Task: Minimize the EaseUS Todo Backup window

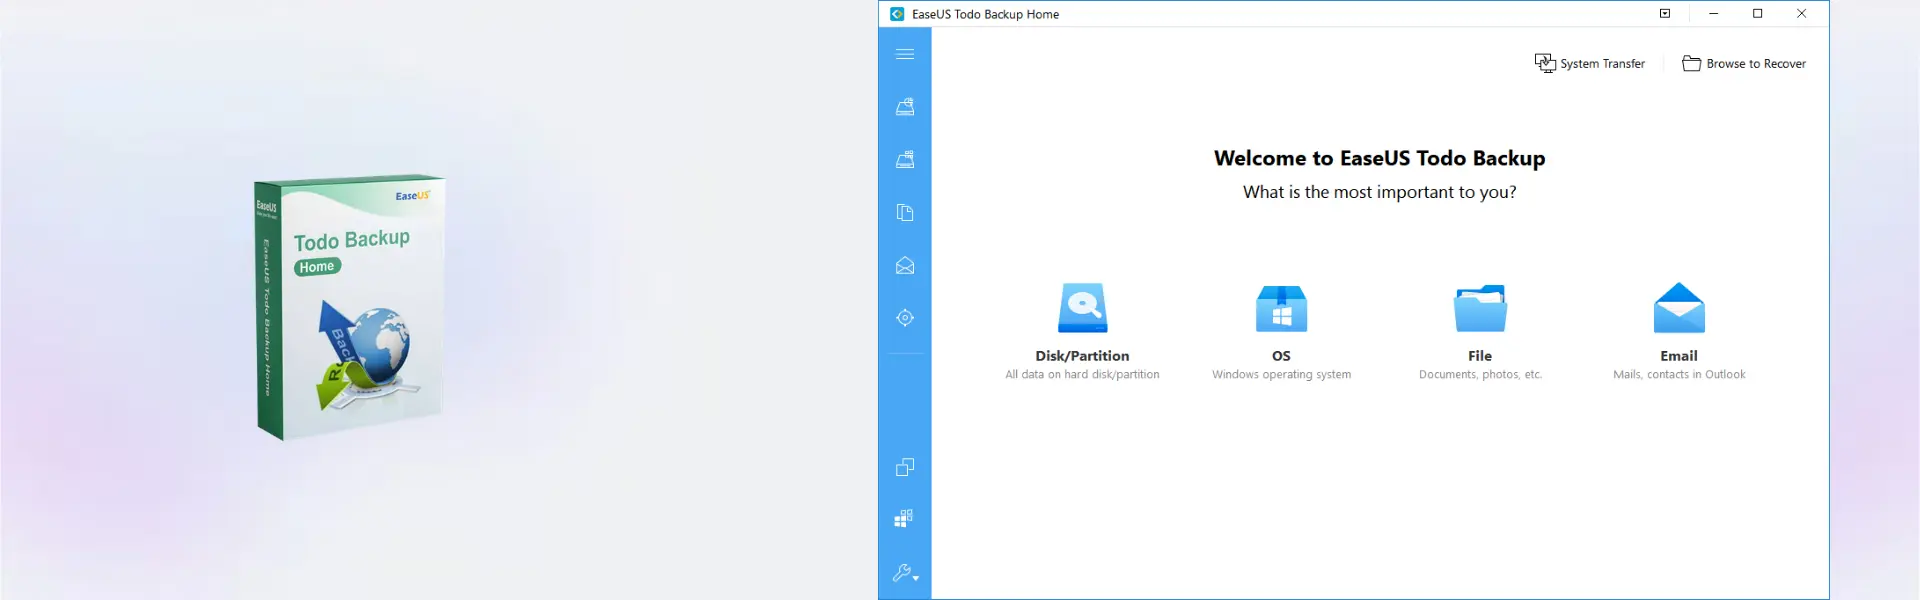Action: click(x=1713, y=14)
